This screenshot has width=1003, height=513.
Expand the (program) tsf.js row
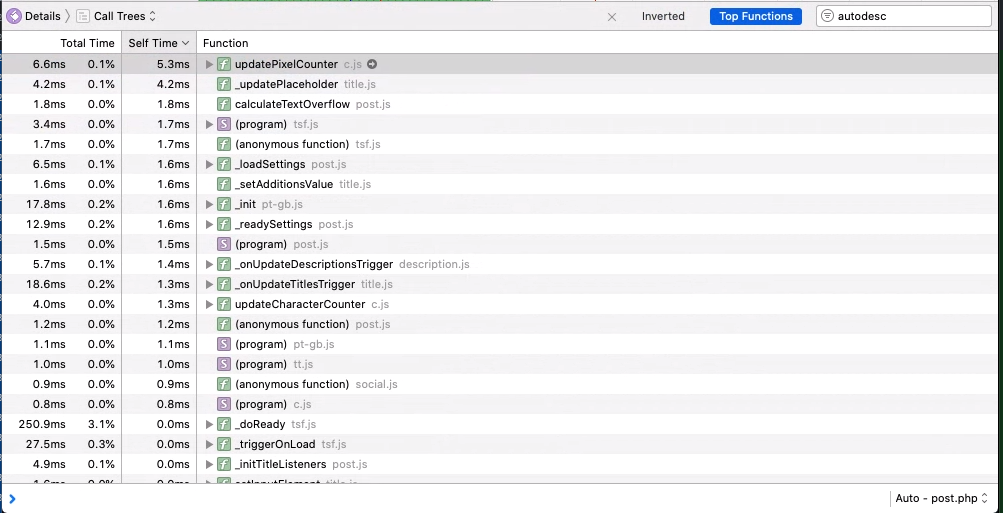point(209,124)
